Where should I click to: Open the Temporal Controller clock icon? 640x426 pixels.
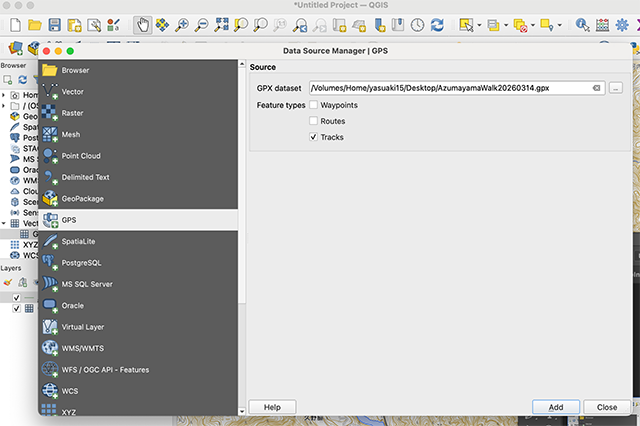[417, 25]
